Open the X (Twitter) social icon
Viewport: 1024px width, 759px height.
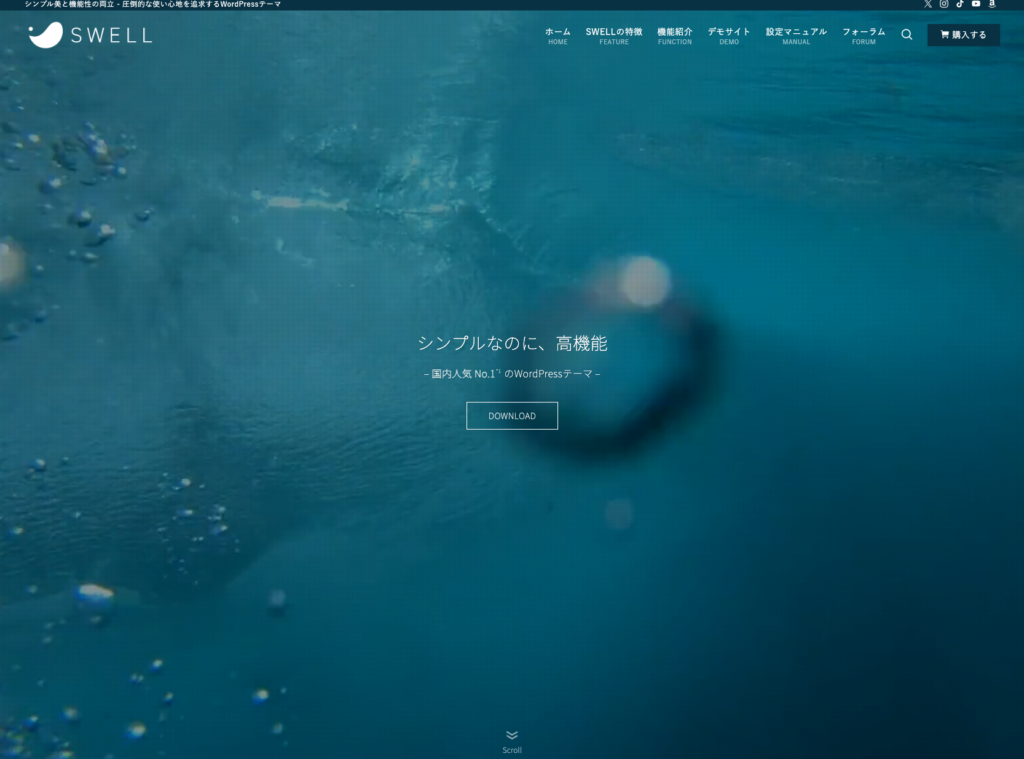click(928, 4)
